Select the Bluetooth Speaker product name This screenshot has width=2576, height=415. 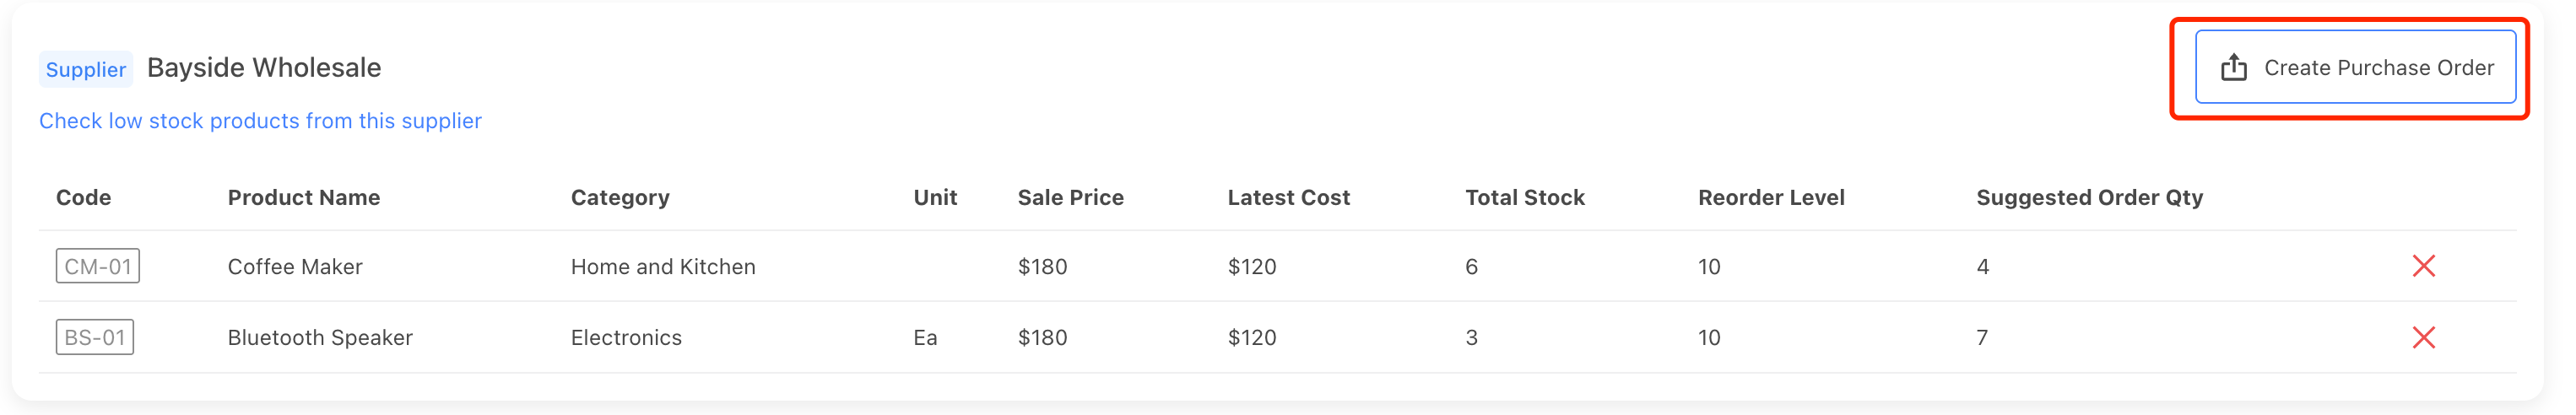[320, 338]
